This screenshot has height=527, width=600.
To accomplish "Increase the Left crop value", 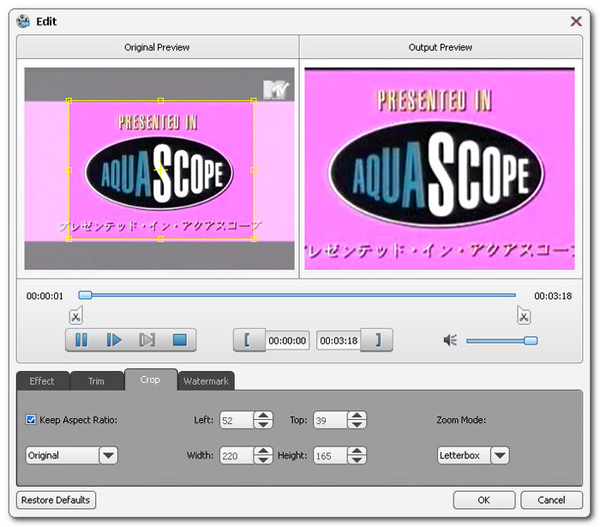I will (263, 416).
